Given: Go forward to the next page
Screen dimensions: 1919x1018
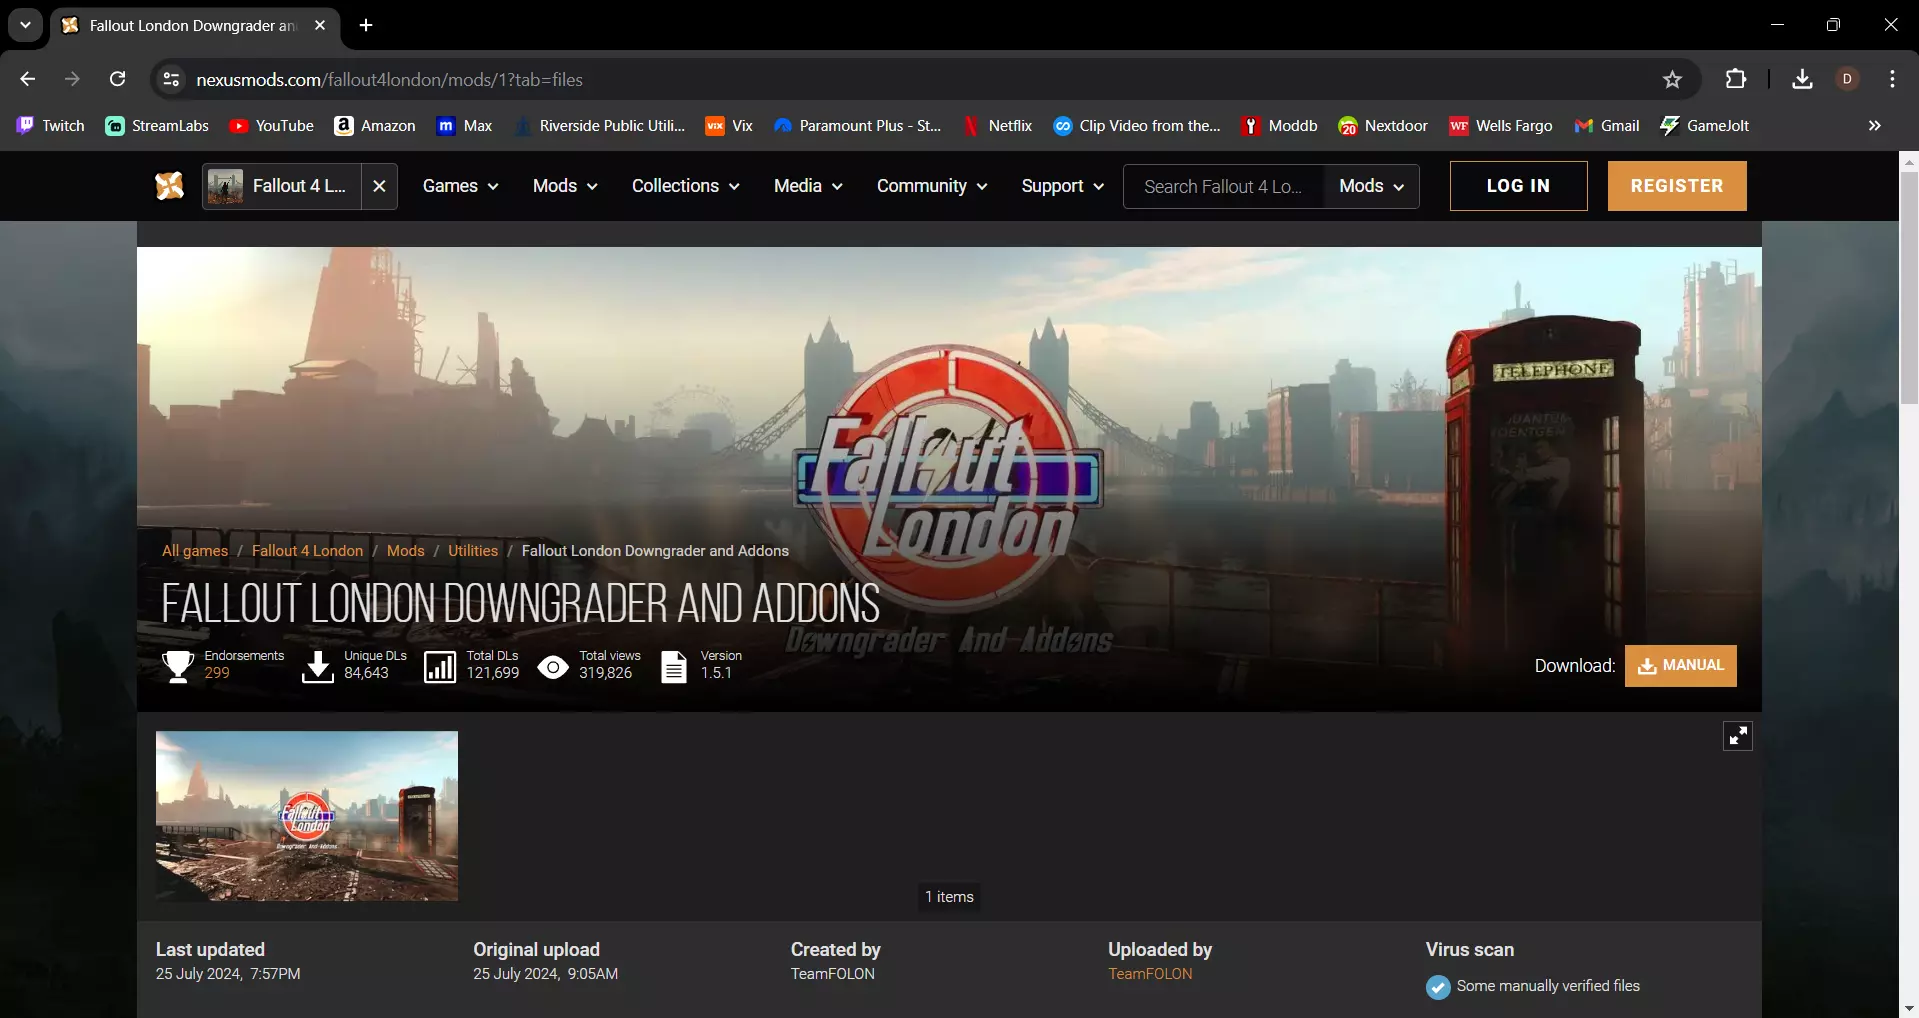Looking at the screenshot, I should tap(72, 79).
